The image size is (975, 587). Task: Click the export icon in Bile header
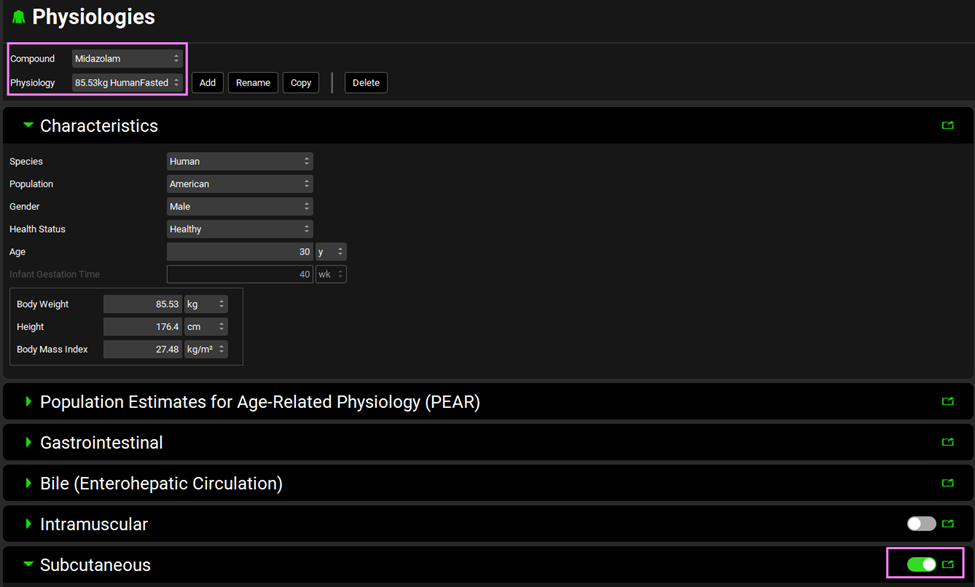point(948,483)
